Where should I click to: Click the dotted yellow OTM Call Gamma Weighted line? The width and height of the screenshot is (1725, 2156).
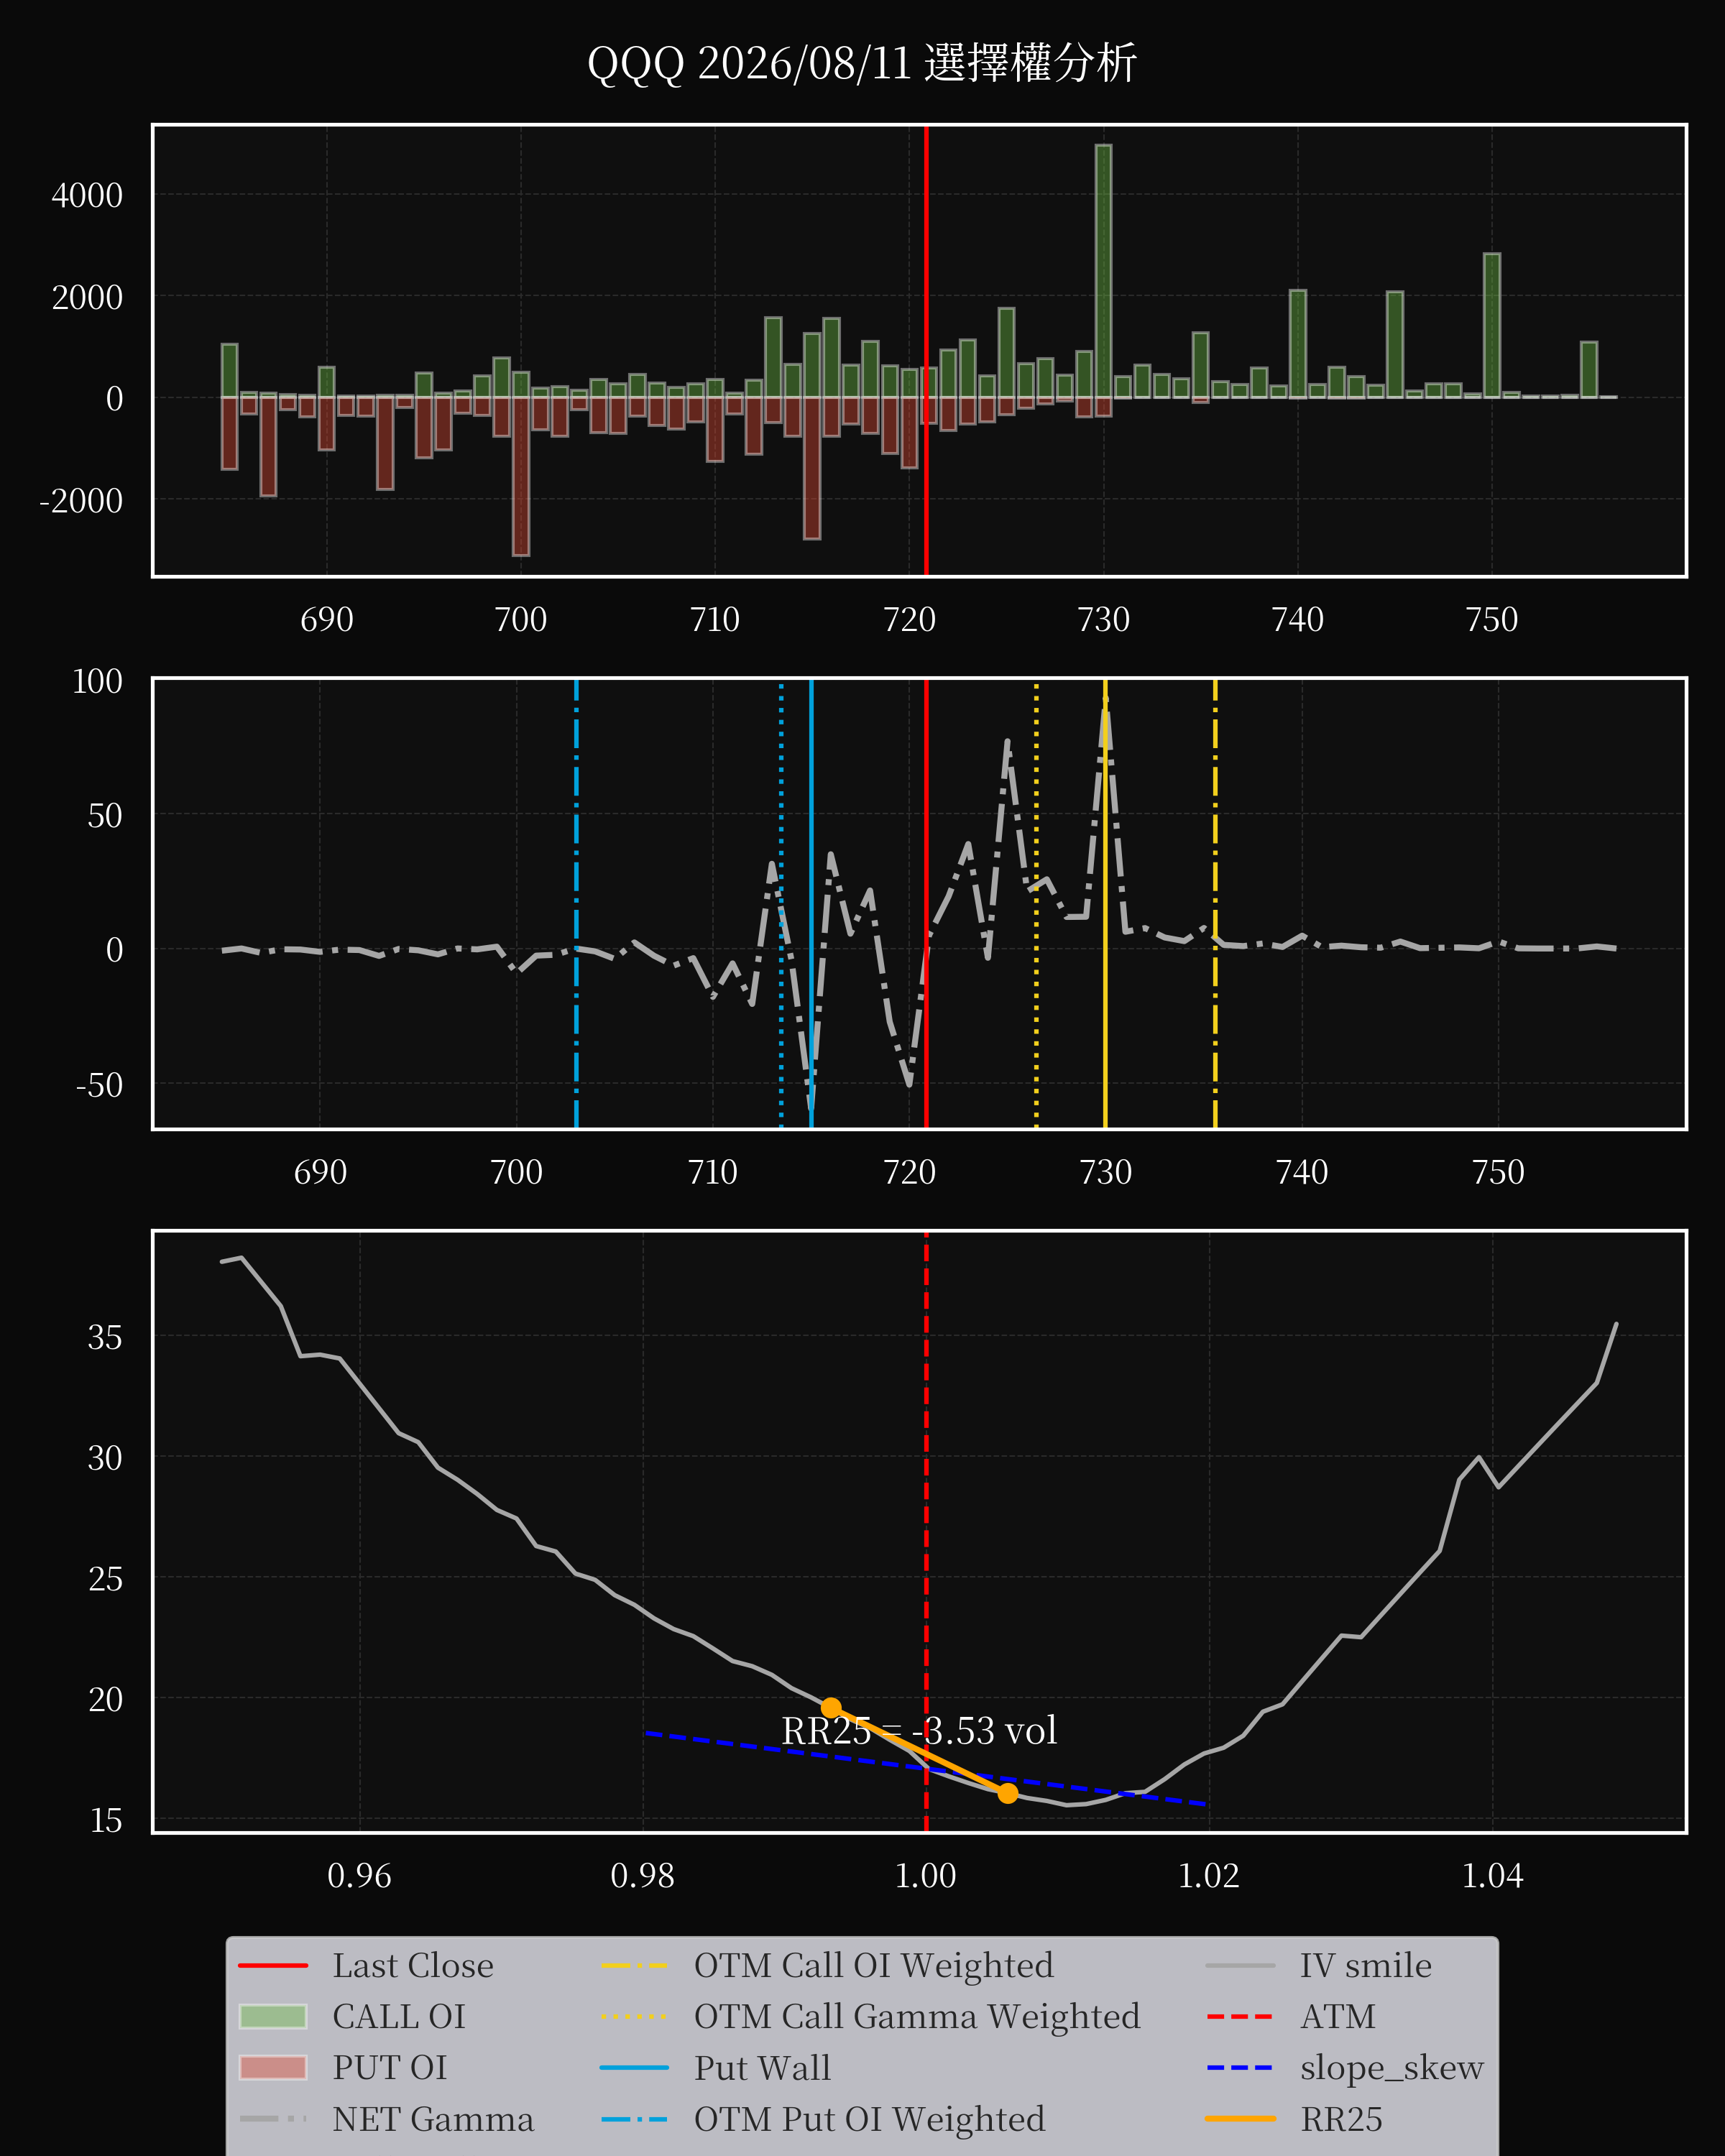[x=1036, y=903]
